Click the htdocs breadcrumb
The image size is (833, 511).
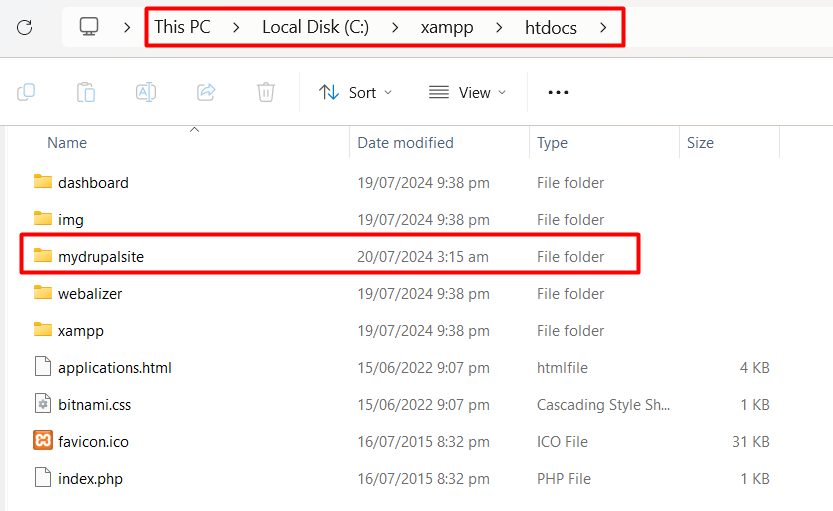pos(551,27)
